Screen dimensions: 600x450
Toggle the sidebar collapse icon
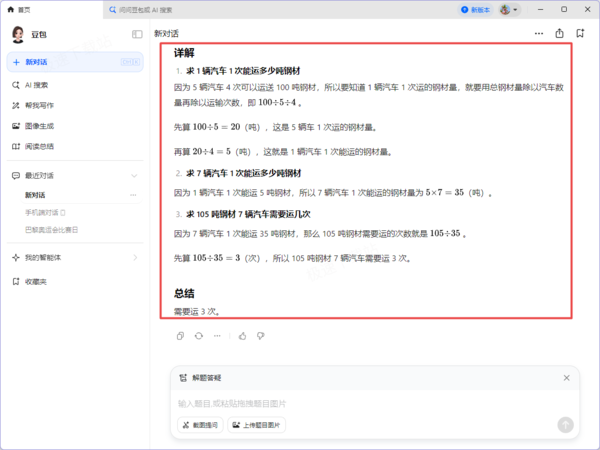click(x=137, y=34)
